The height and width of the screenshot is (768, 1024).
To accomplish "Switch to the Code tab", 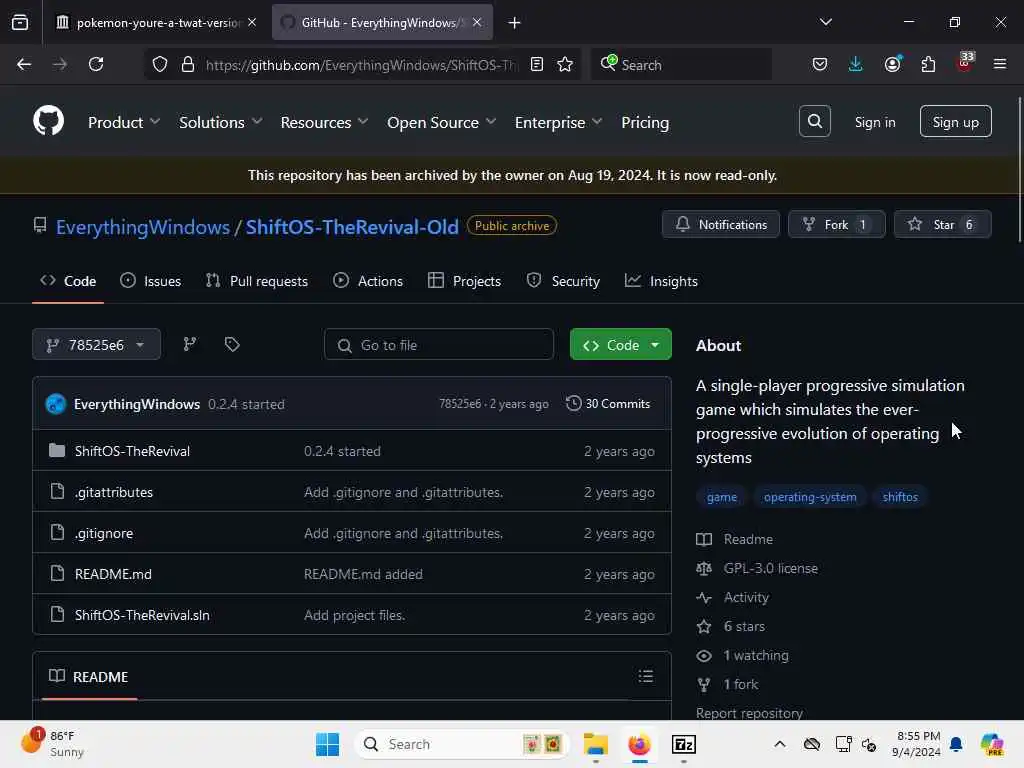I will (x=68, y=281).
